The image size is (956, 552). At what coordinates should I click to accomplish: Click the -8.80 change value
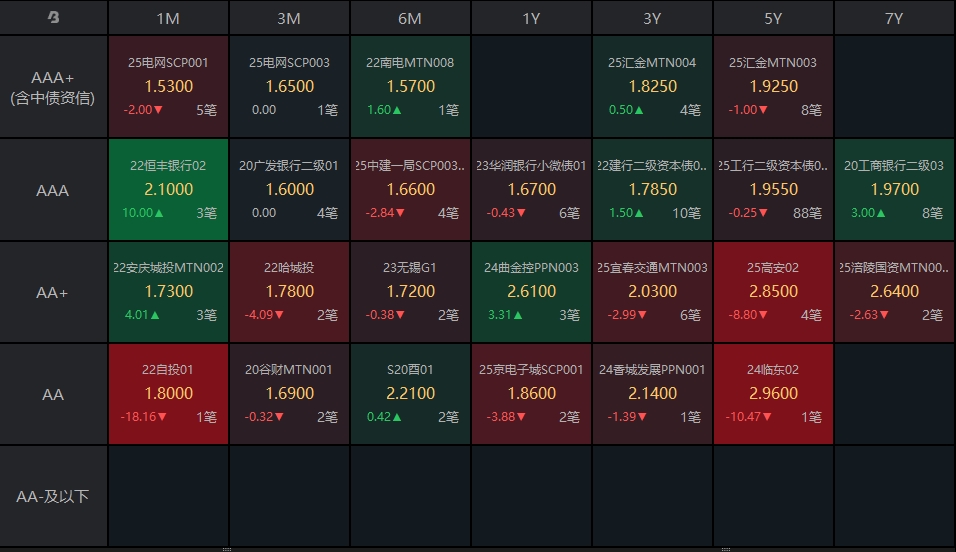(748, 315)
